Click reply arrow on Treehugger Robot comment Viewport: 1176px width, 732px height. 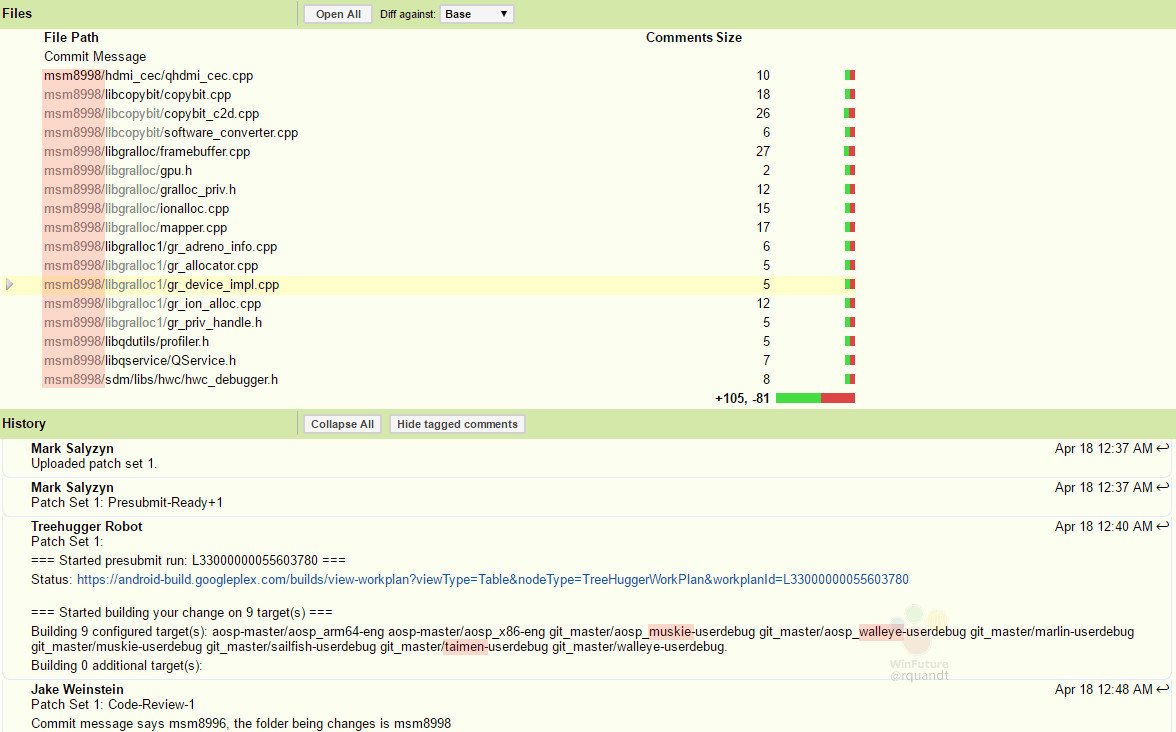coord(1162,527)
